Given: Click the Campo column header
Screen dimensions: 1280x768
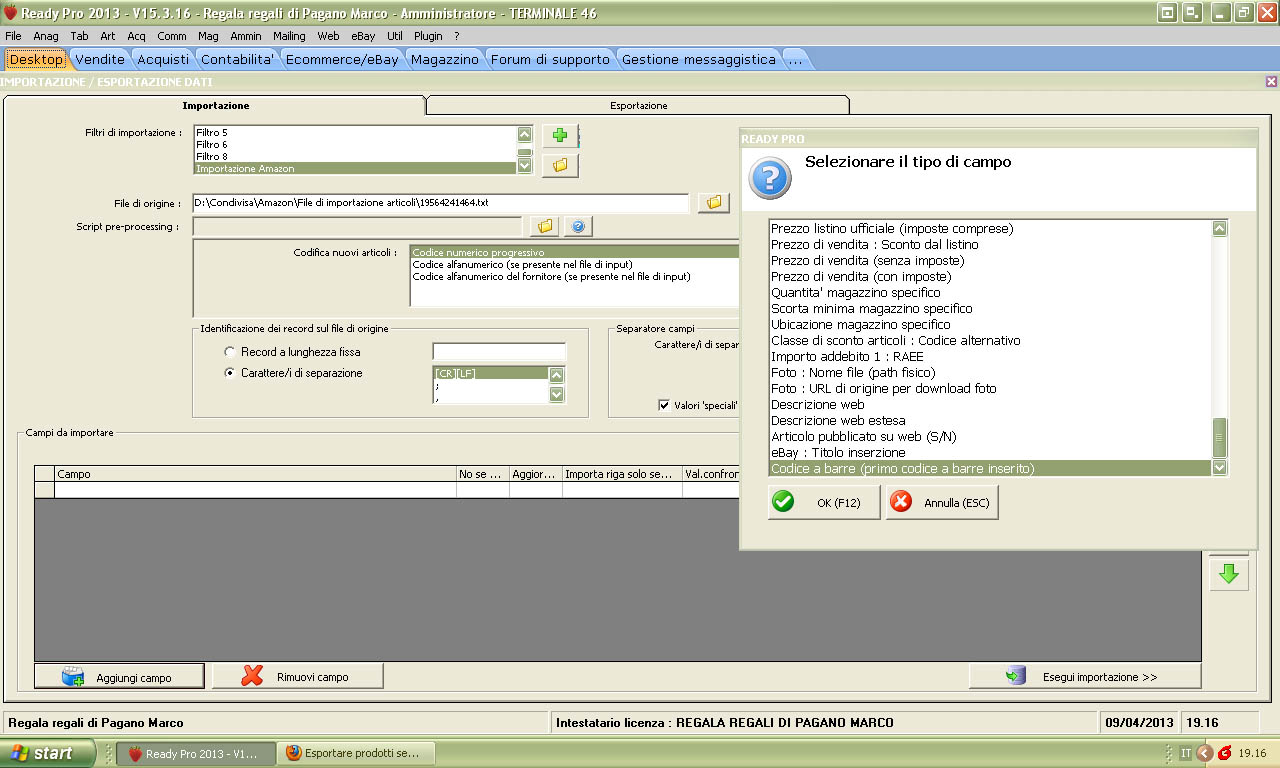Looking at the screenshot, I should tap(256, 474).
